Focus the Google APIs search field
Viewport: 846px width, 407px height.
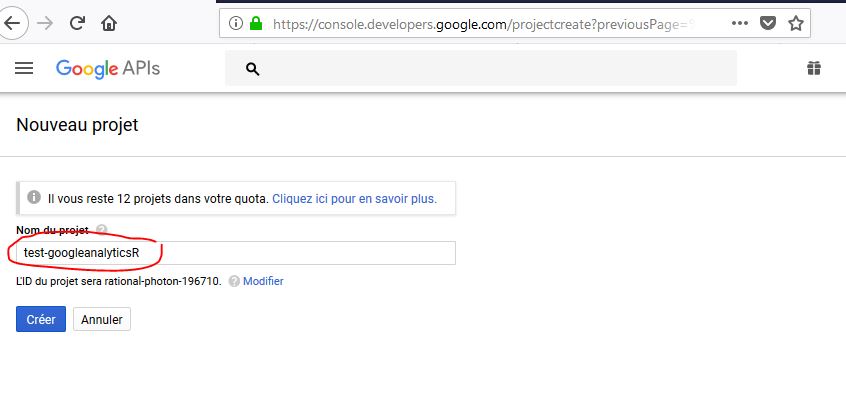point(481,68)
